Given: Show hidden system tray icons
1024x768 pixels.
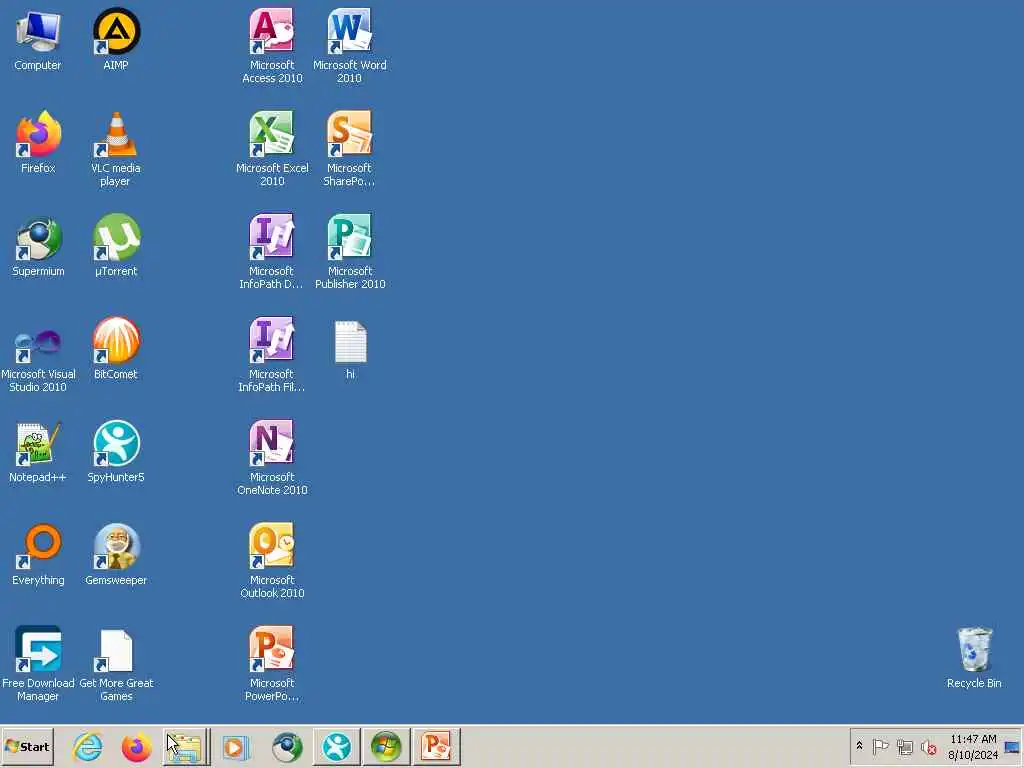Looking at the screenshot, I should coord(859,746).
